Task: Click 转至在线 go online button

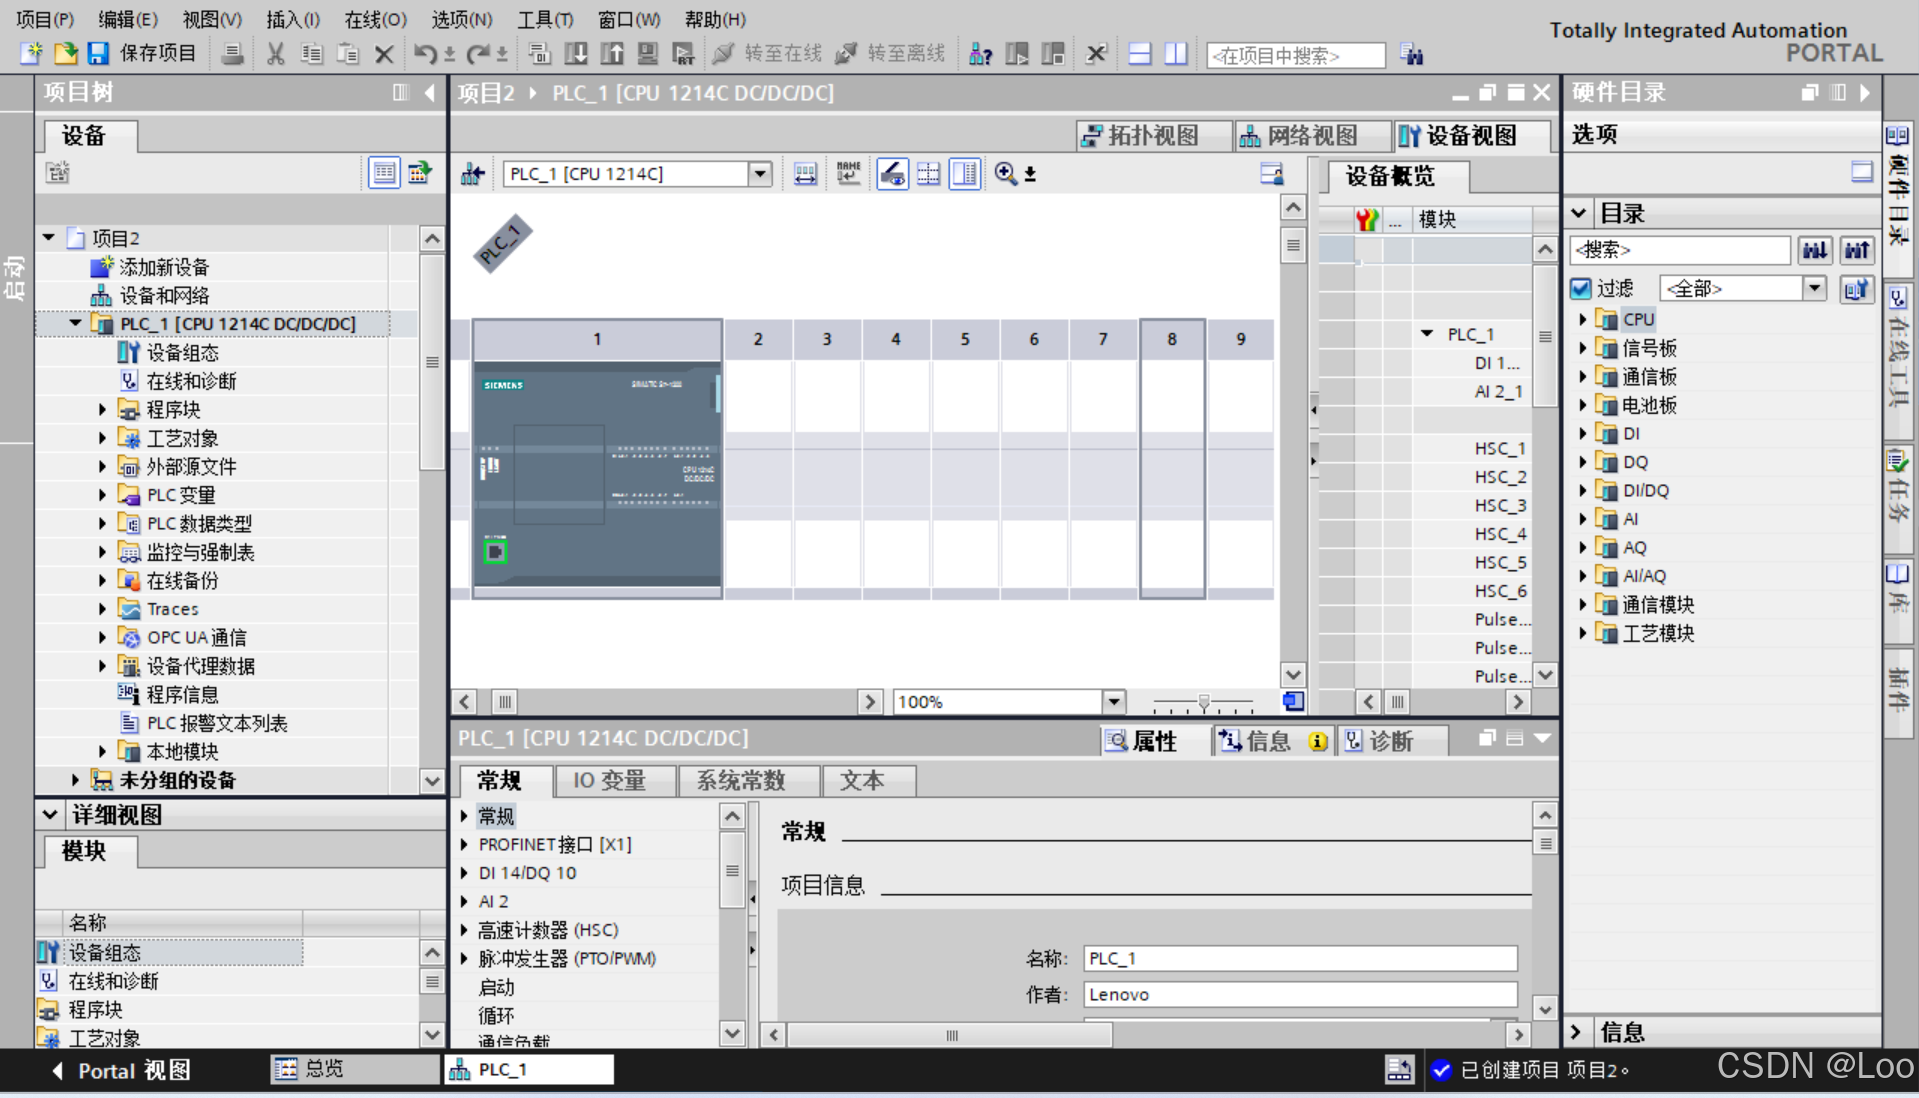Action: (767, 54)
